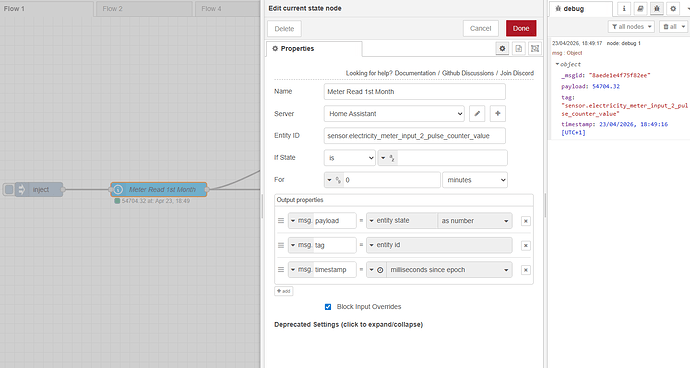Click the If State value input field
This screenshot has height=368, width=690.
tap(452, 158)
